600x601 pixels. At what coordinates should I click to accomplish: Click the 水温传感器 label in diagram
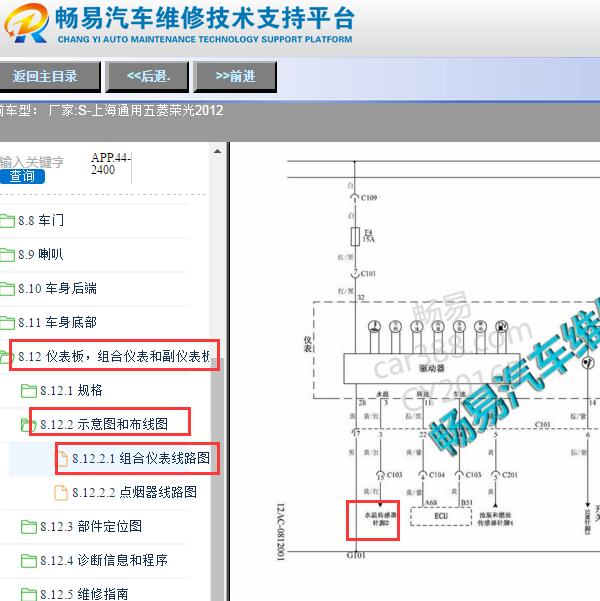point(381,519)
